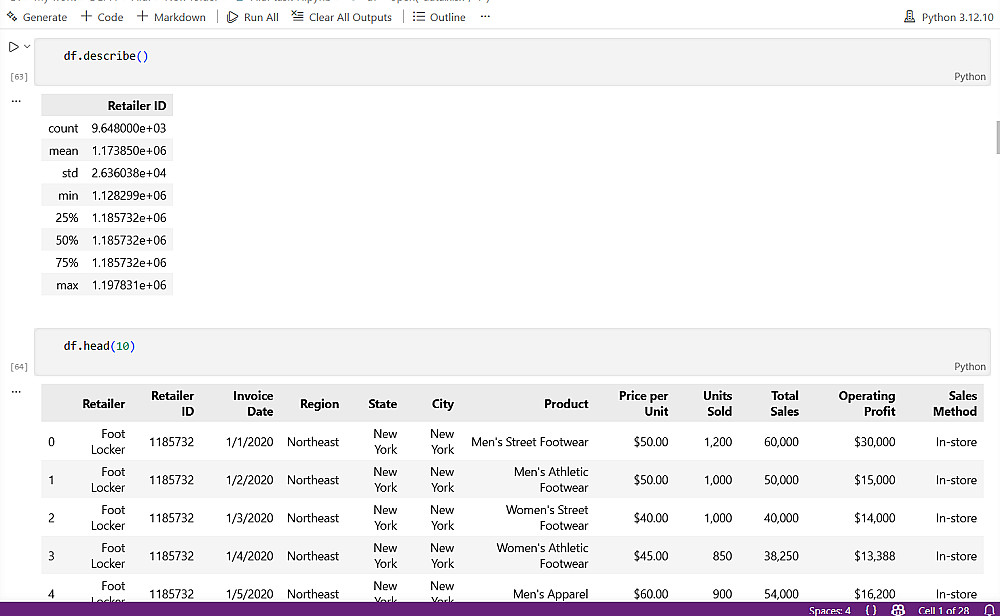Select the Men's Apparel product cell
This screenshot has height=616, width=1000.
pos(550,594)
